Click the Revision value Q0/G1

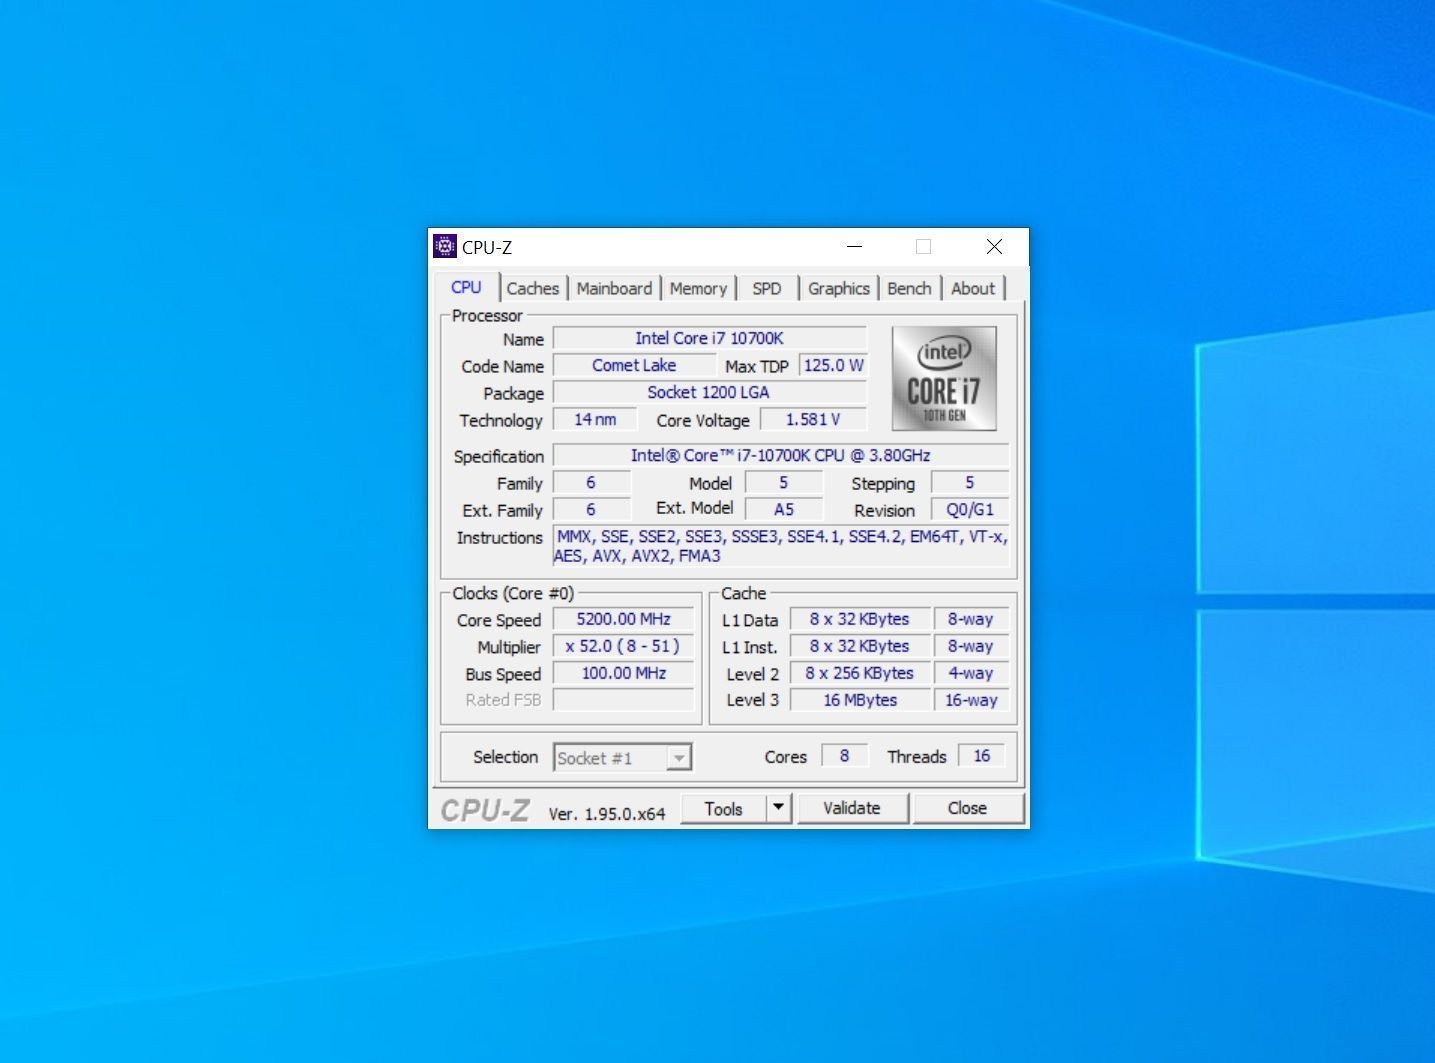pos(970,509)
